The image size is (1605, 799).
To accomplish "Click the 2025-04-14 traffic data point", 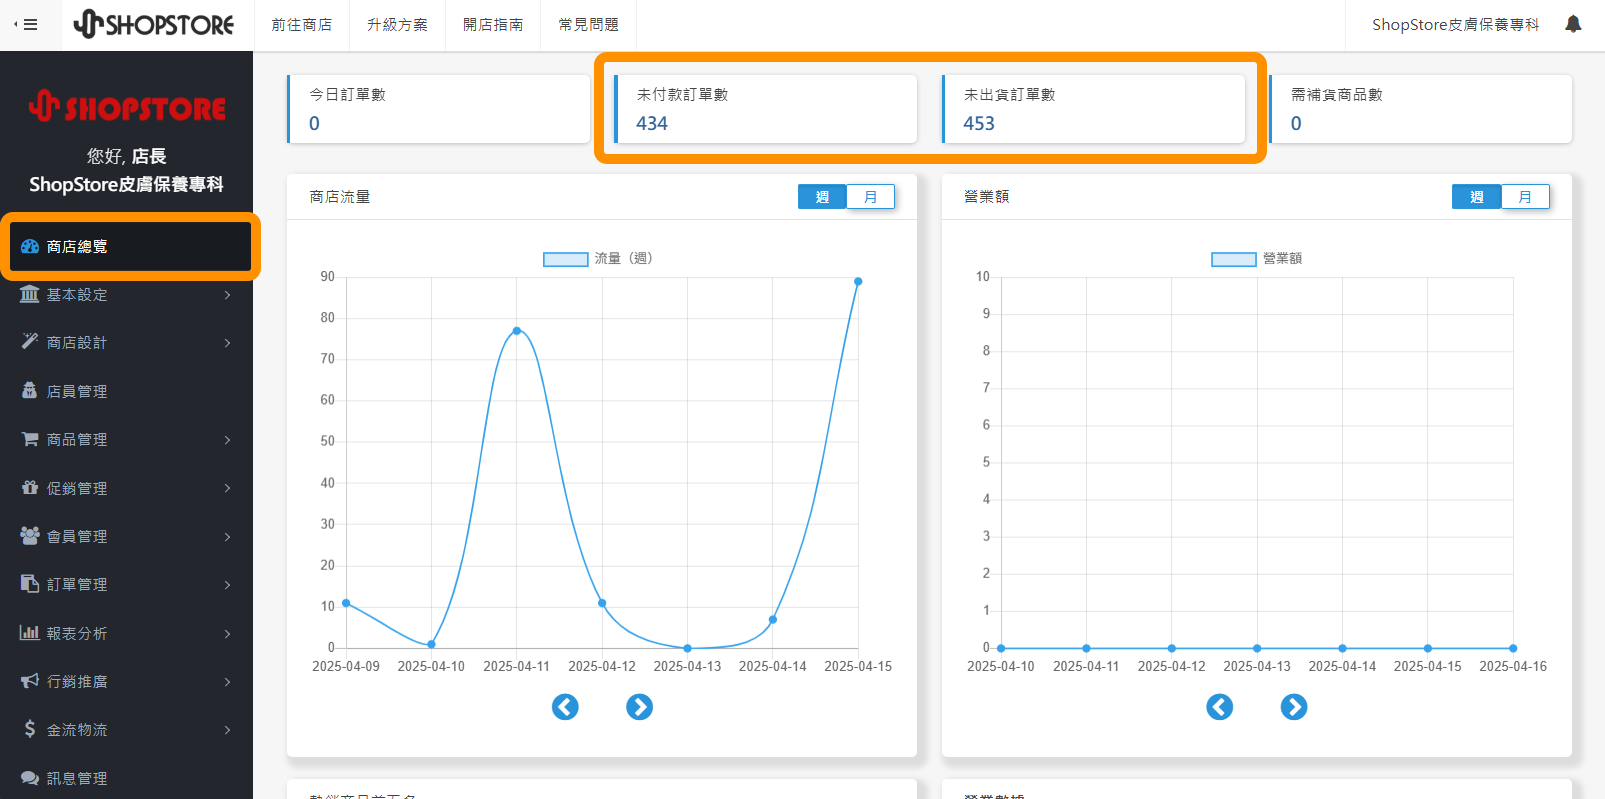I will pos(773,620).
